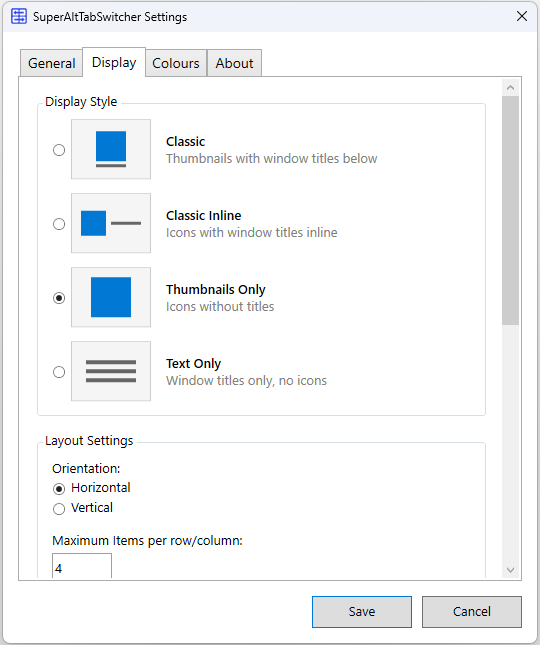Choose Horizontal orientation
540x645 pixels.
[x=91, y=488]
